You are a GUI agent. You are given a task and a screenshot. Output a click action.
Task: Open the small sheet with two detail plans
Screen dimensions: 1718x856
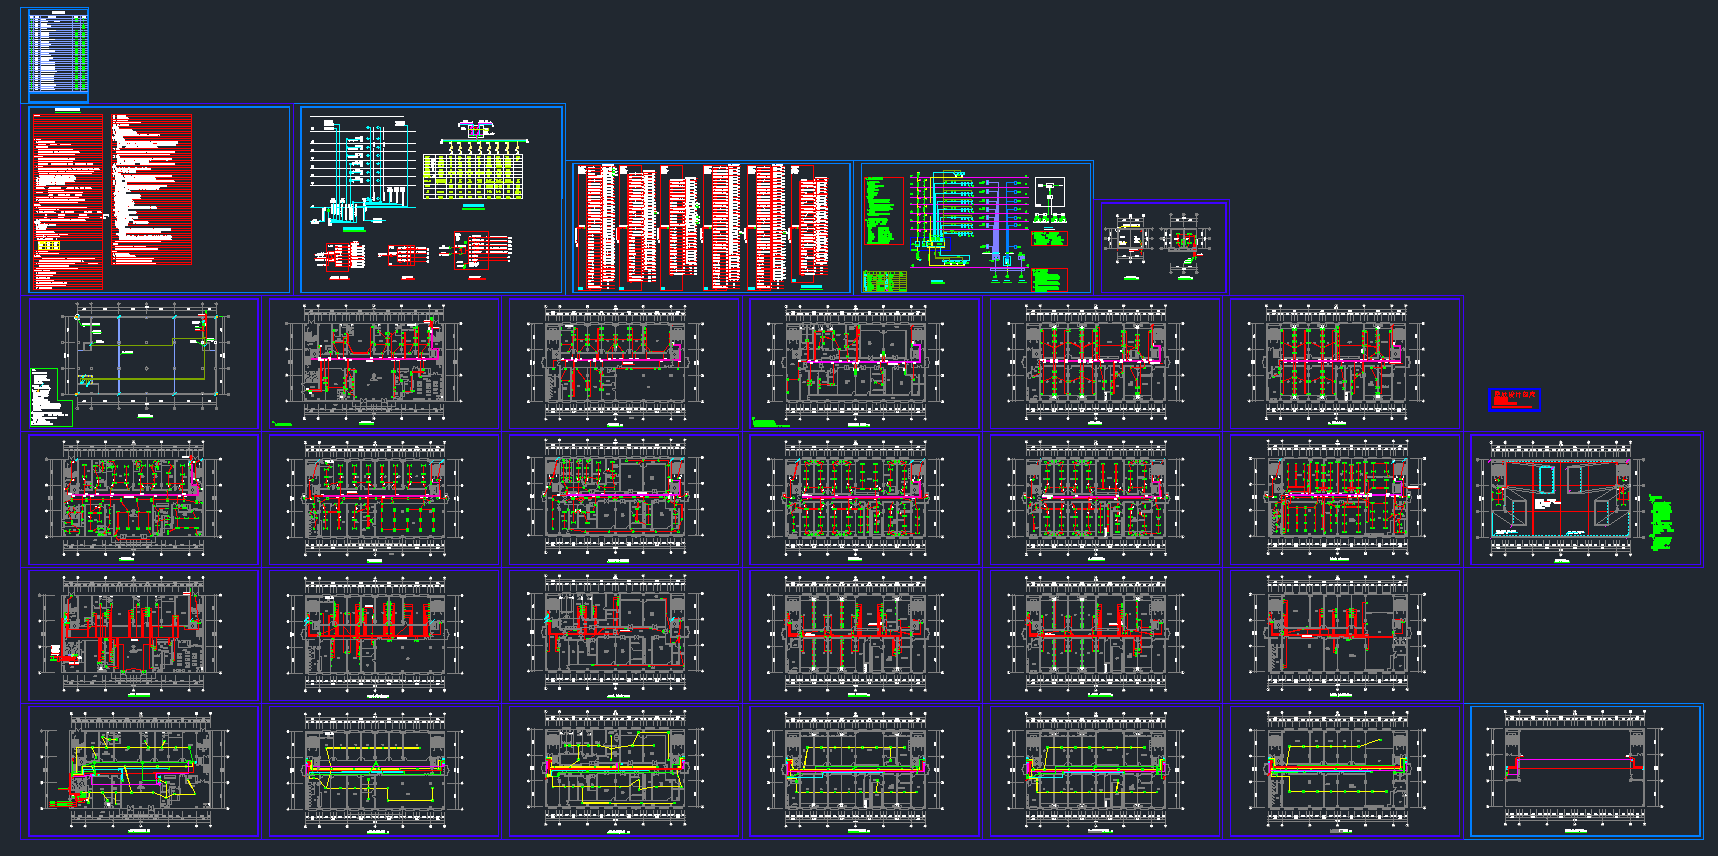click(x=1163, y=248)
